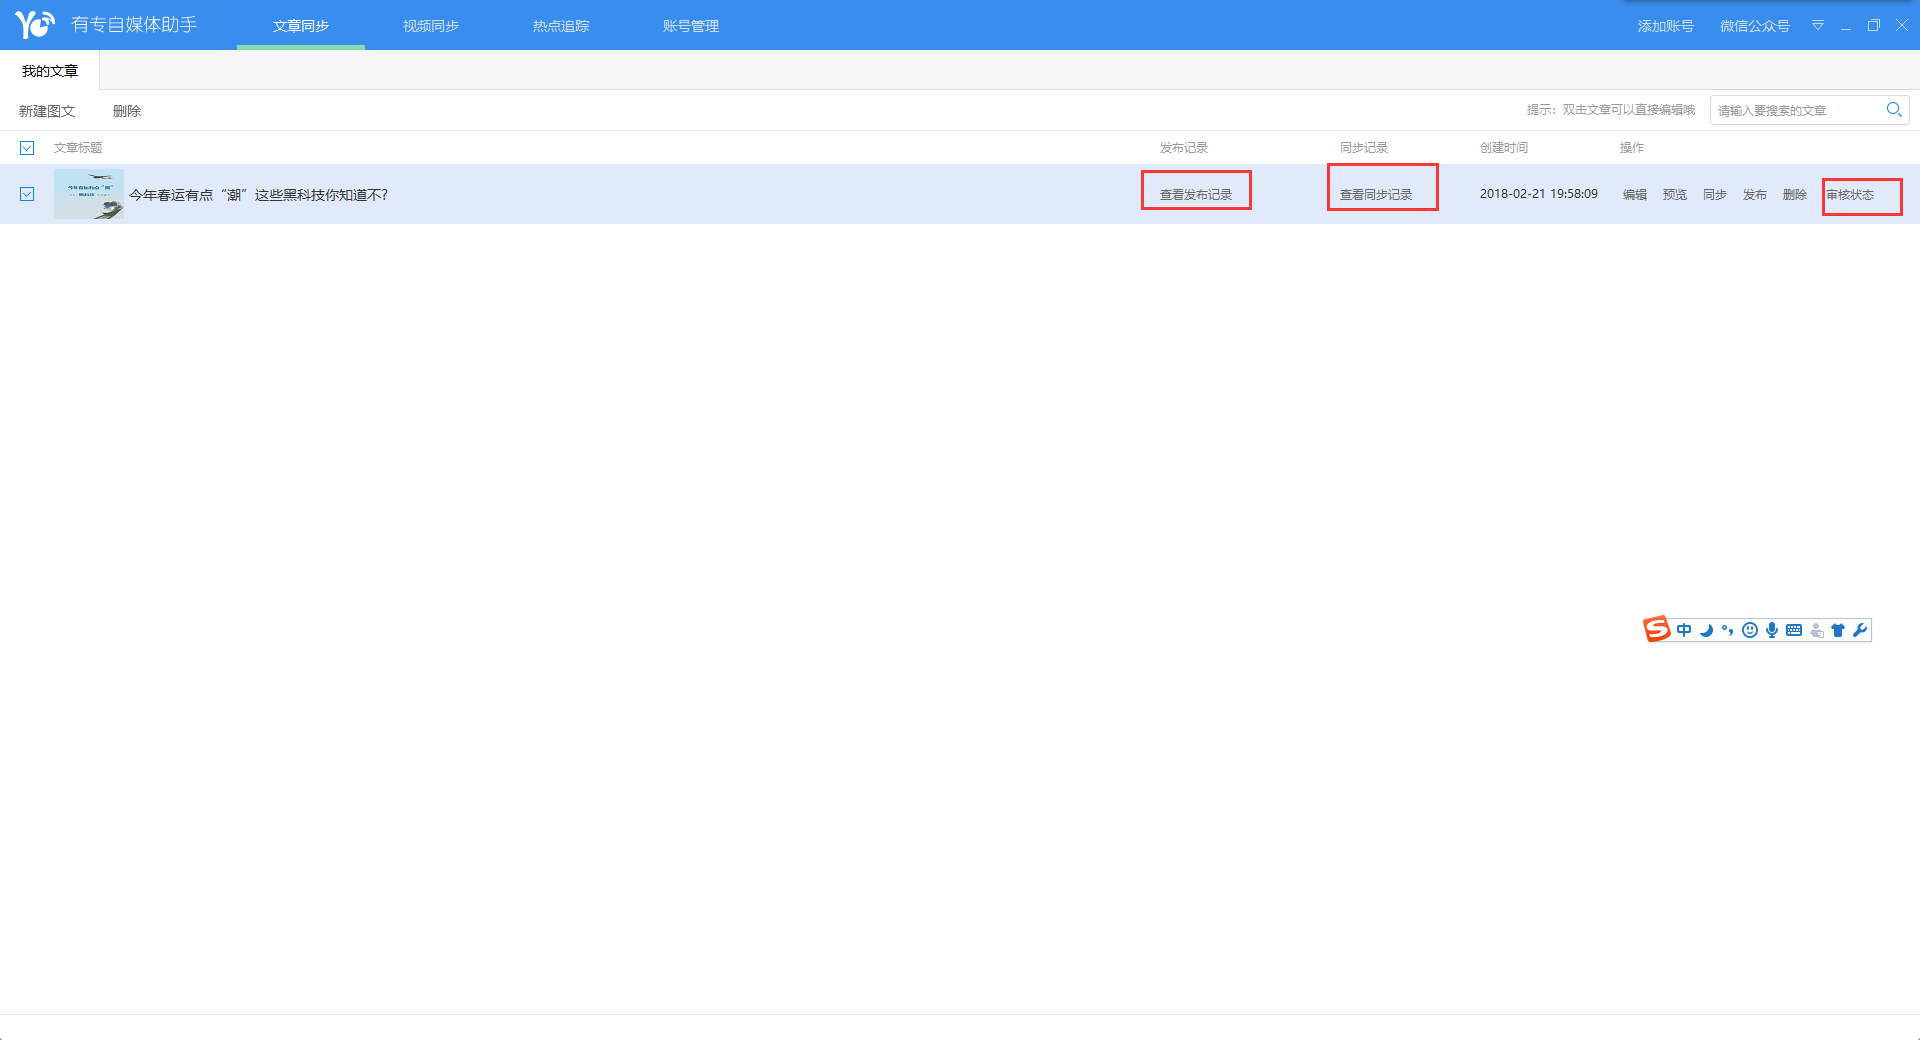The height and width of the screenshot is (1040, 1920).
Task: Switch to 视频同步 tab
Action: coord(430,26)
